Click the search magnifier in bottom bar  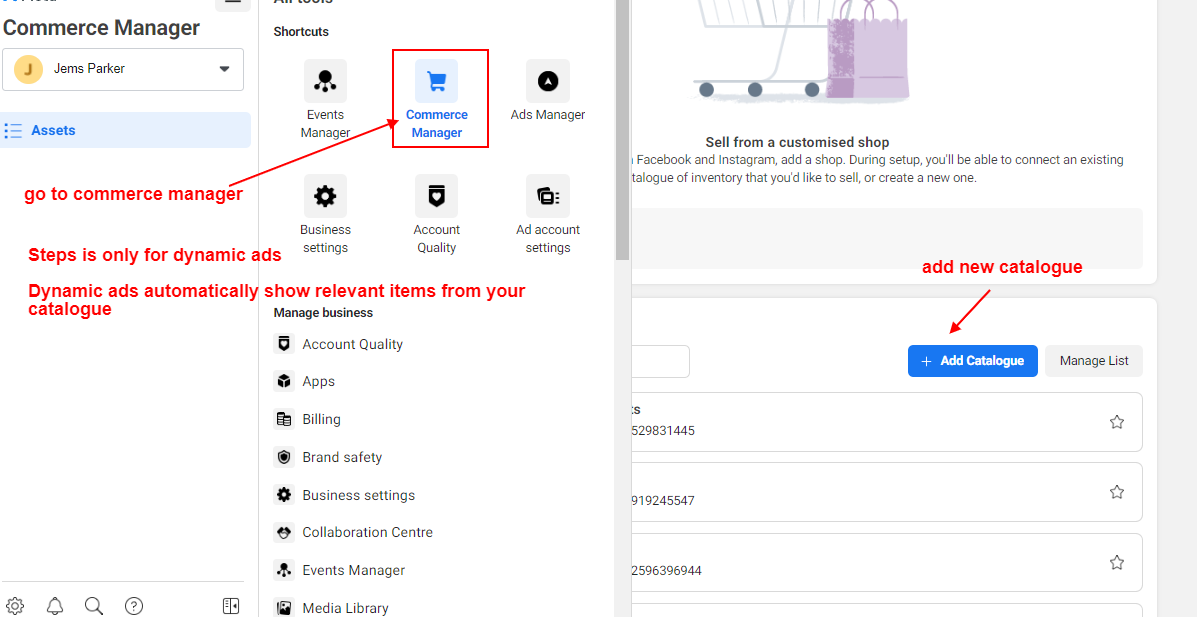tap(94, 606)
